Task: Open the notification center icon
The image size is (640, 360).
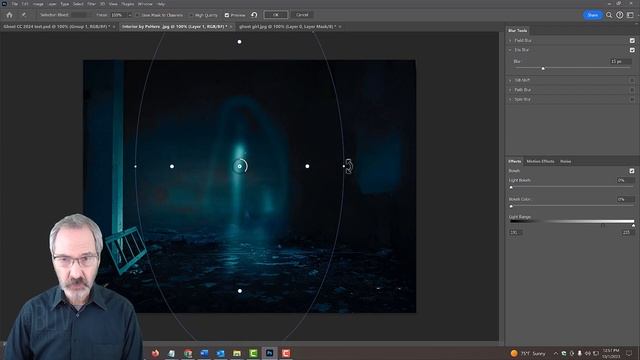Action: point(629,353)
